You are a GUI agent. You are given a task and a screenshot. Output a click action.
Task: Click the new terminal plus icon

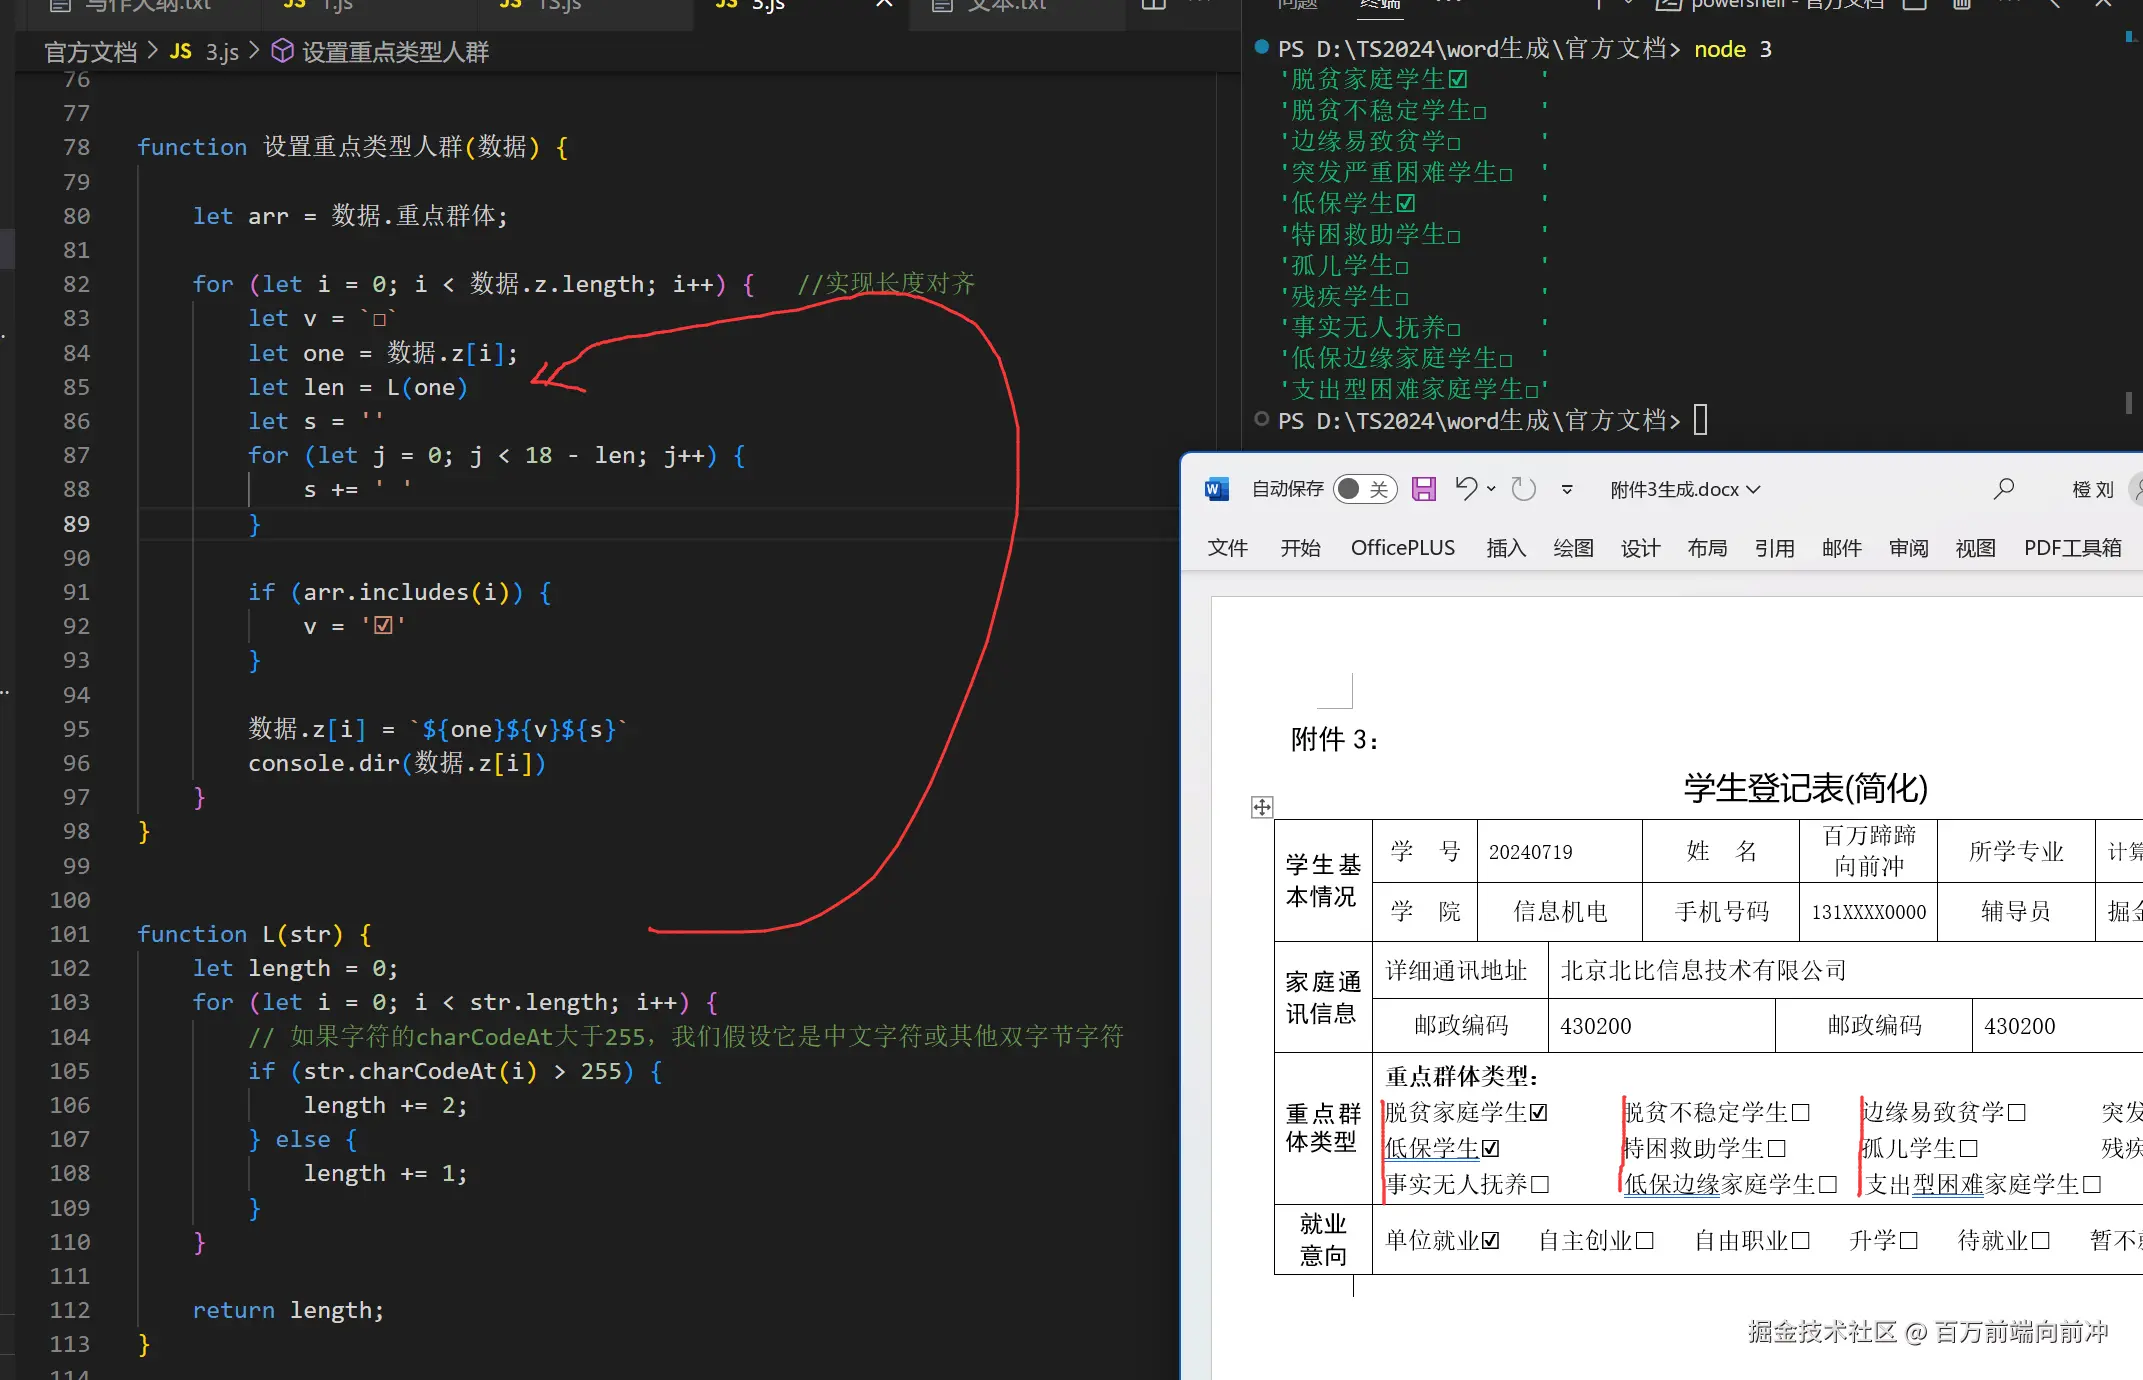pos(1600,6)
